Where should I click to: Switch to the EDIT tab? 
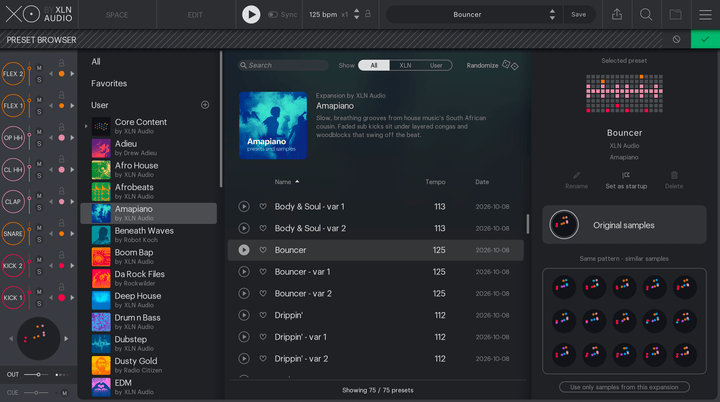pos(195,15)
